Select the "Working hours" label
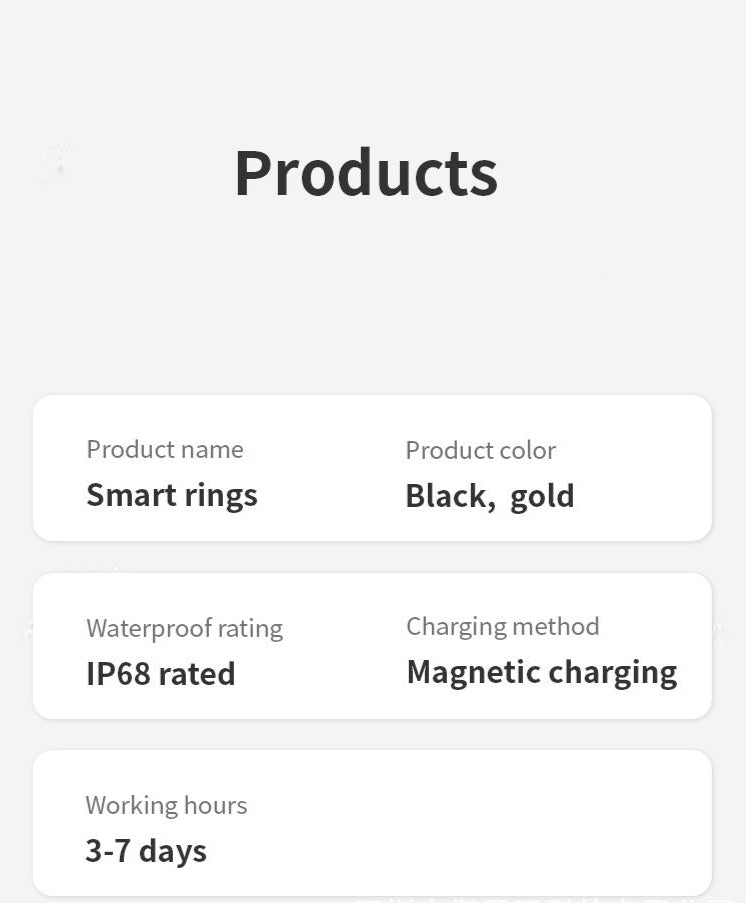This screenshot has width=746, height=903. point(166,805)
